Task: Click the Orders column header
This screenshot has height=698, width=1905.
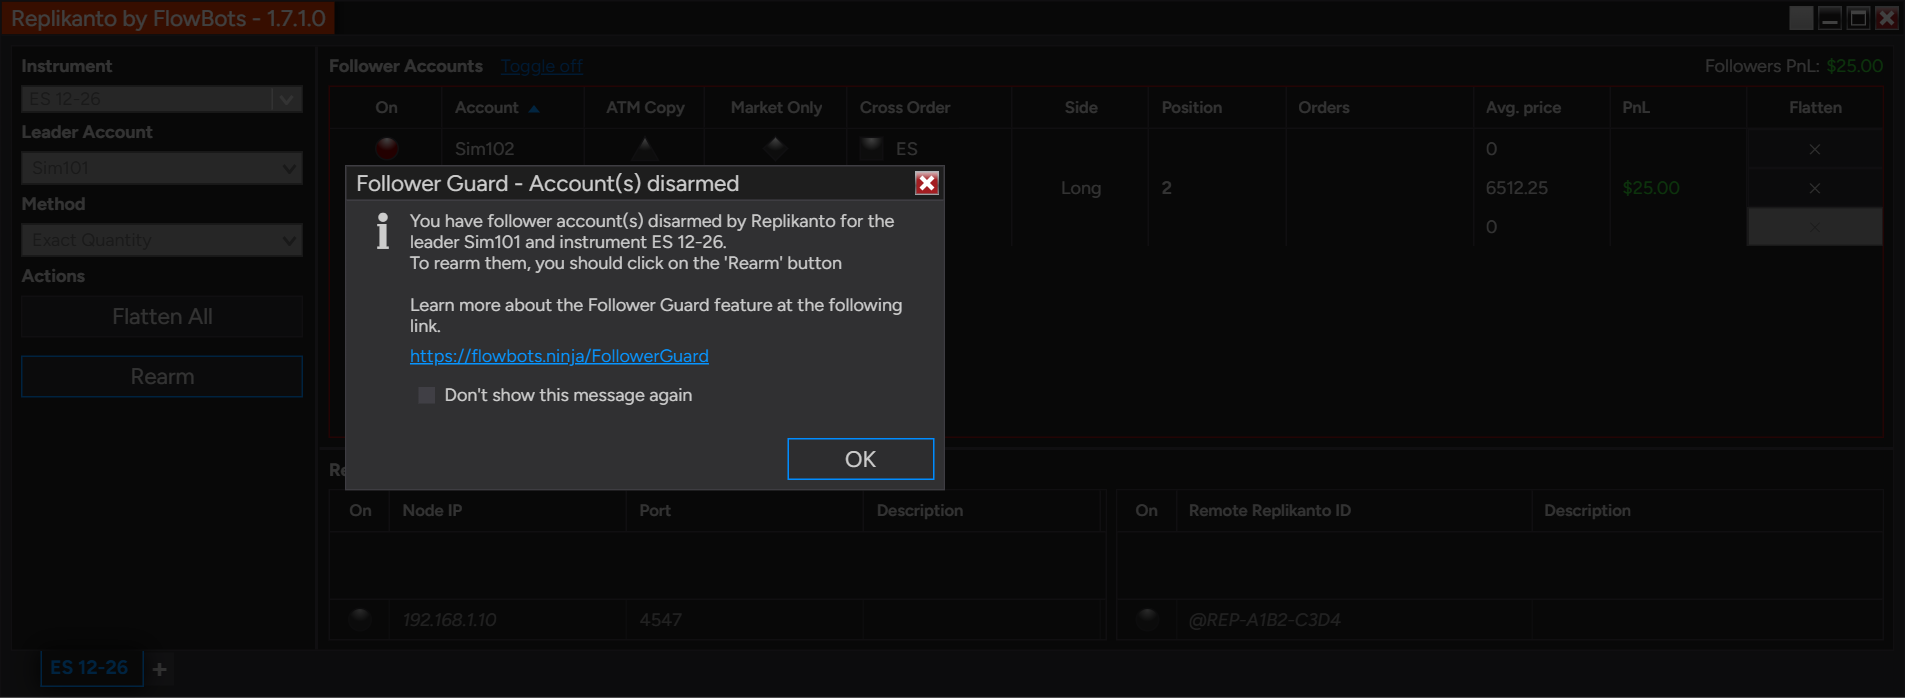Action: (1379, 107)
